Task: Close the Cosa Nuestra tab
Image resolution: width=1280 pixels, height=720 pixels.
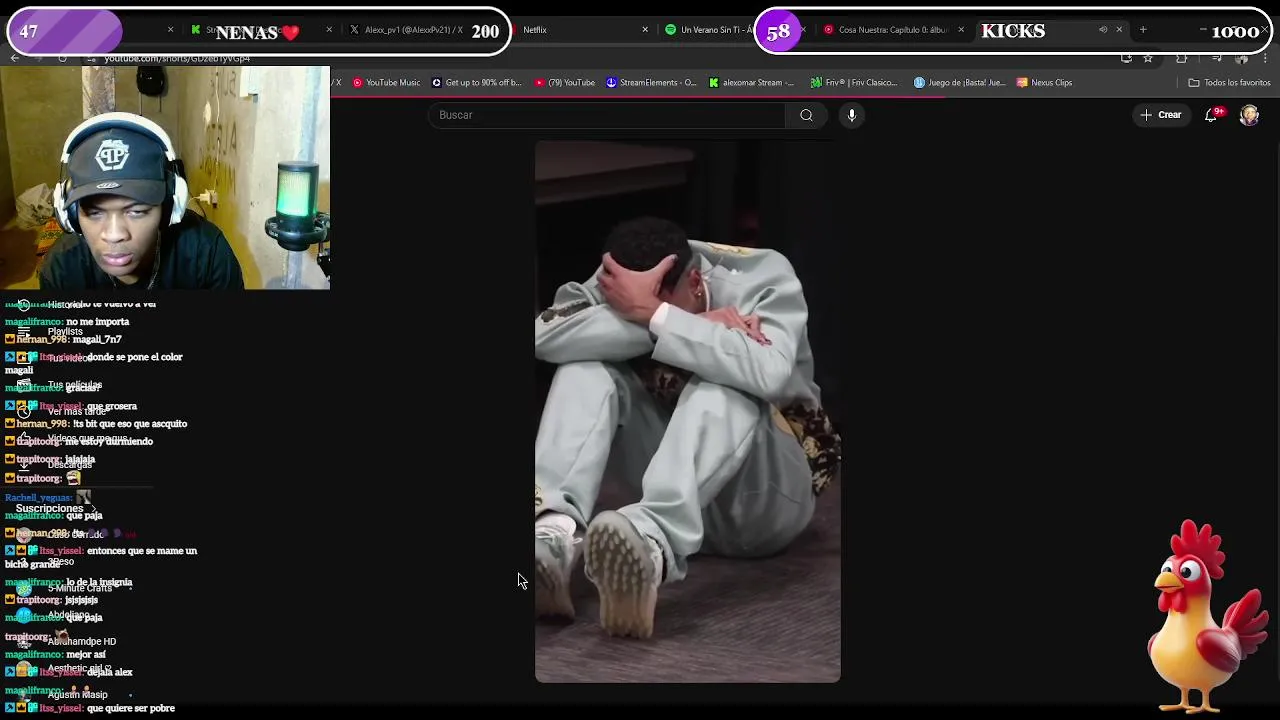Action: pyautogui.click(x=961, y=30)
